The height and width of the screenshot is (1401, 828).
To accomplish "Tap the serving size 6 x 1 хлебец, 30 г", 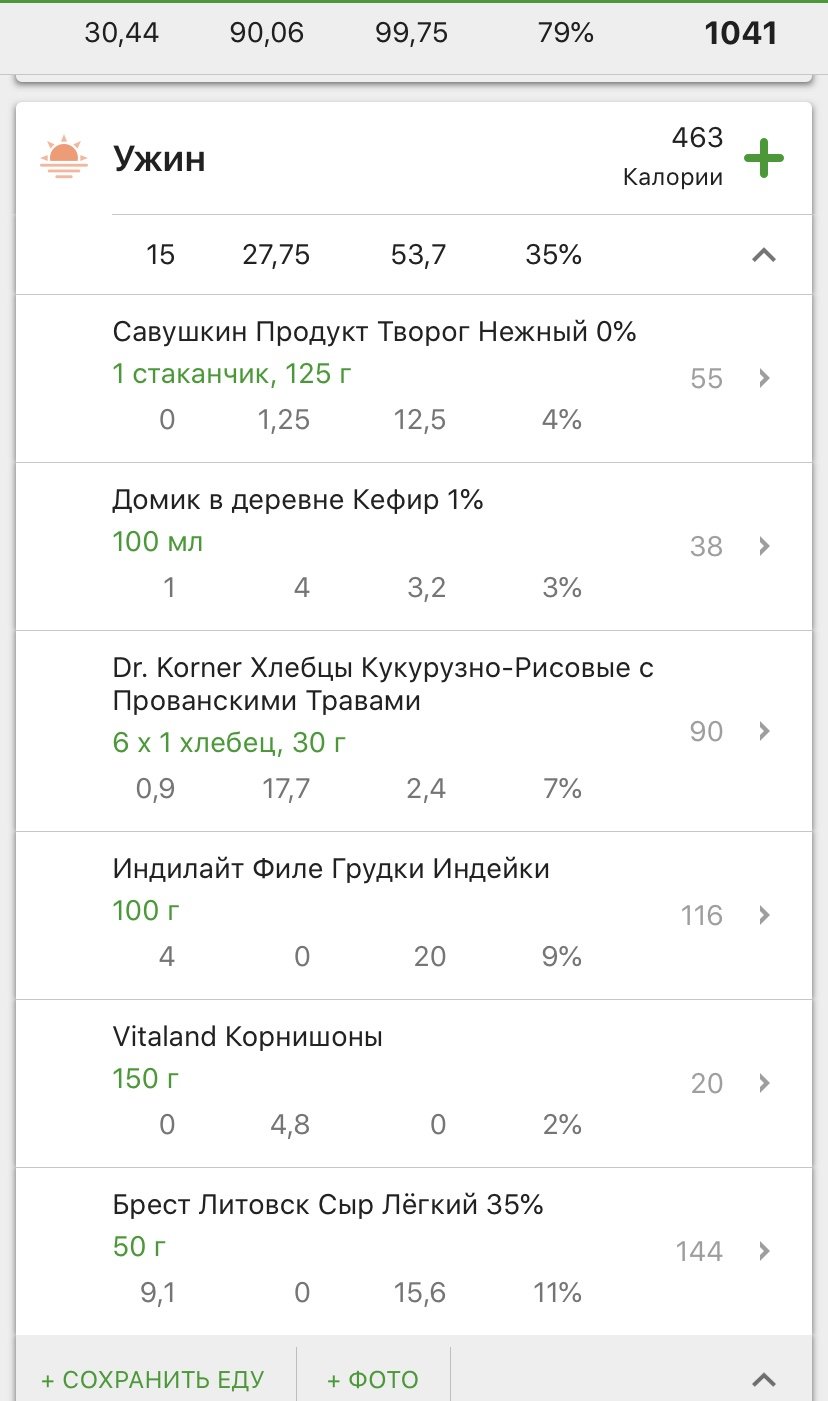I will pyautogui.click(x=230, y=743).
